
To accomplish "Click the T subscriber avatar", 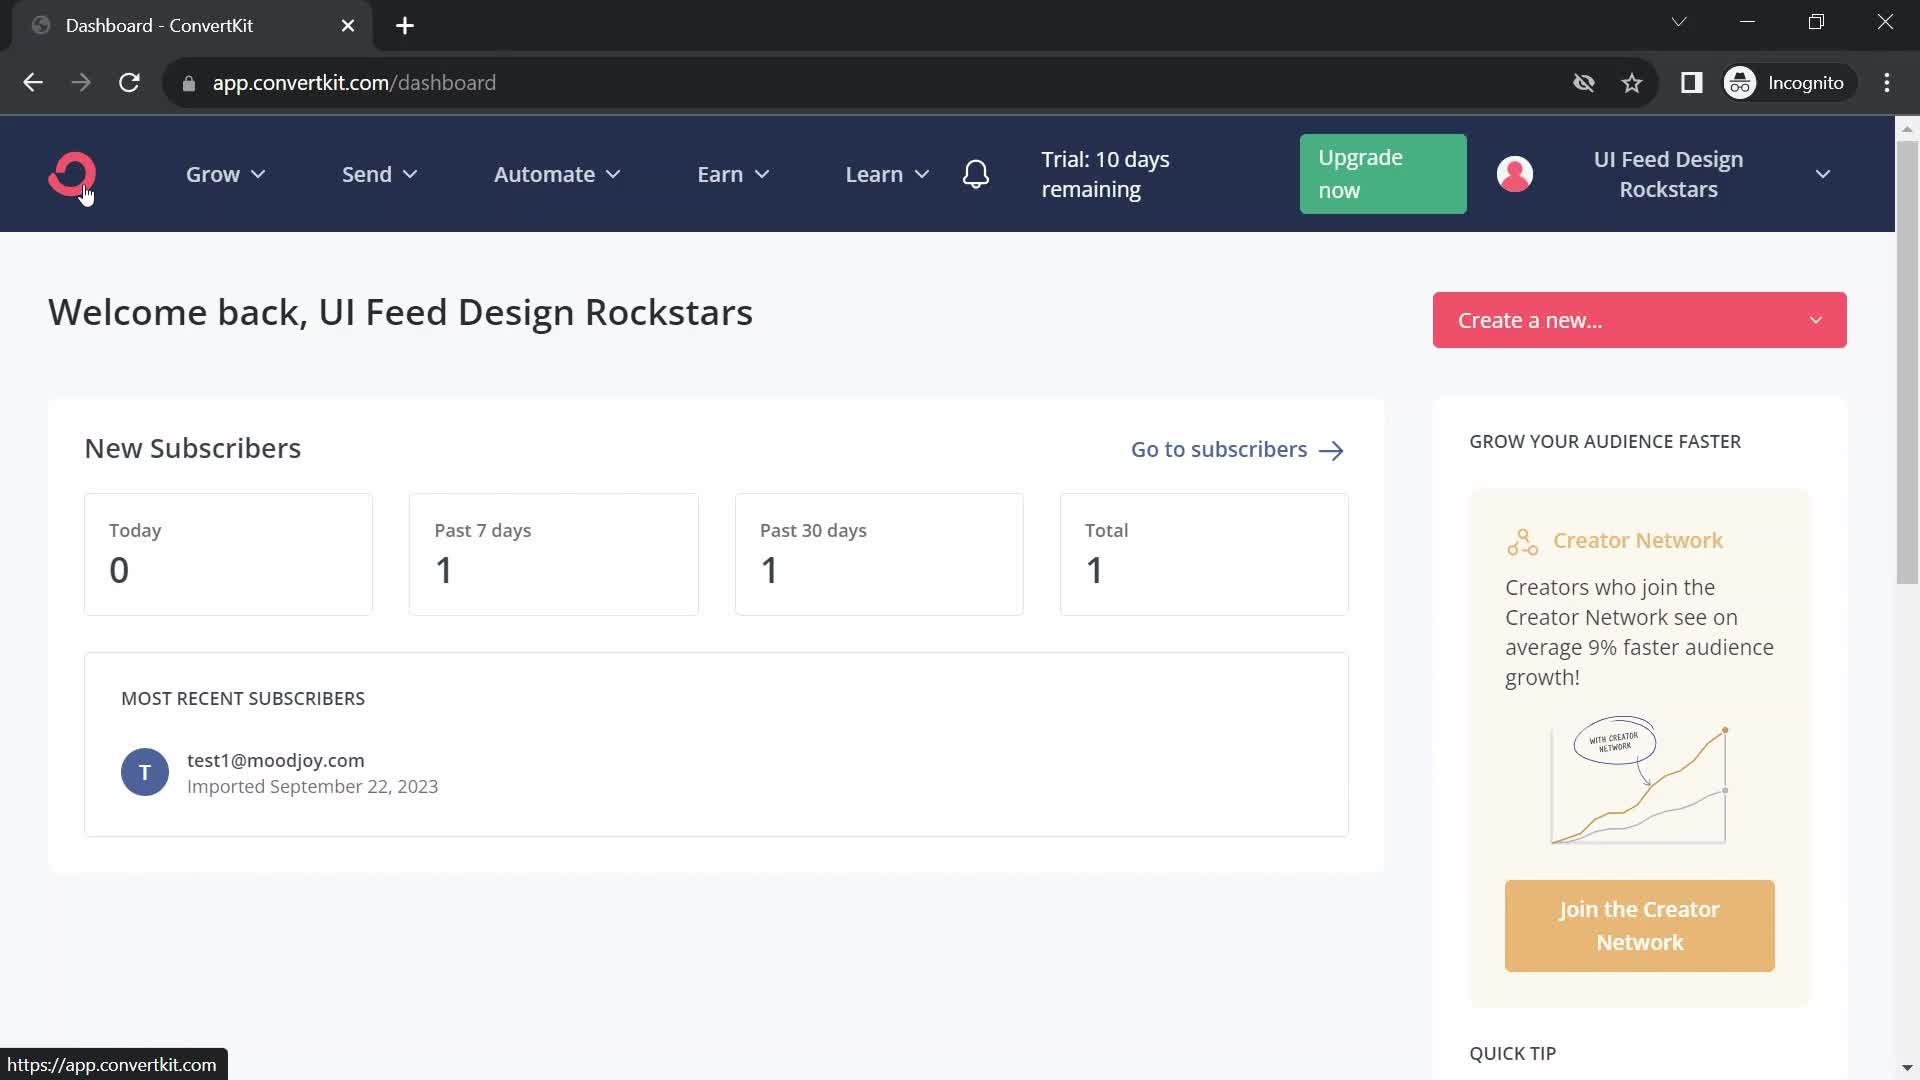I will [x=145, y=772].
